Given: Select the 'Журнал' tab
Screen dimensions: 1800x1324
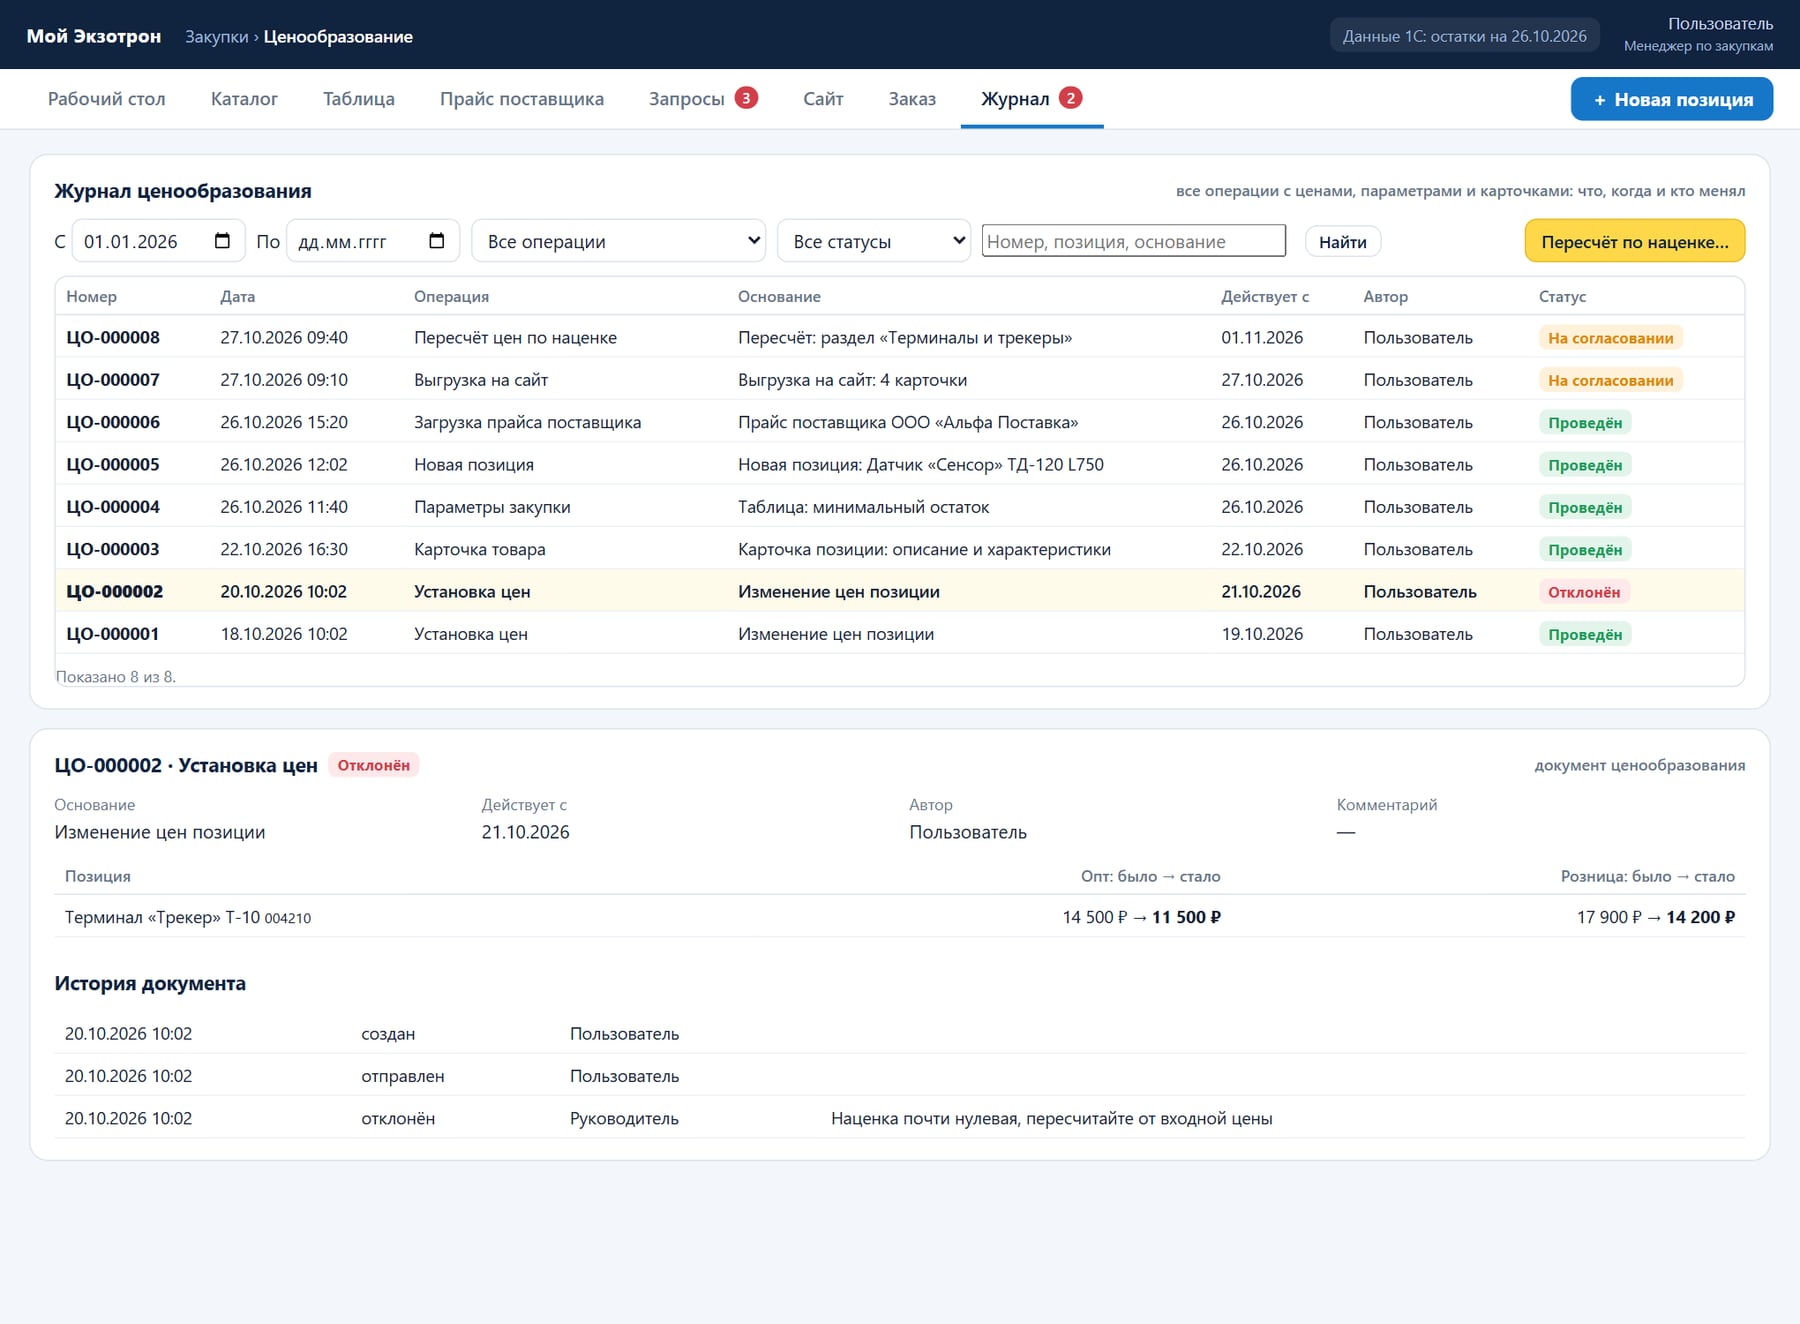Looking at the screenshot, I should (x=1031, y=99).
